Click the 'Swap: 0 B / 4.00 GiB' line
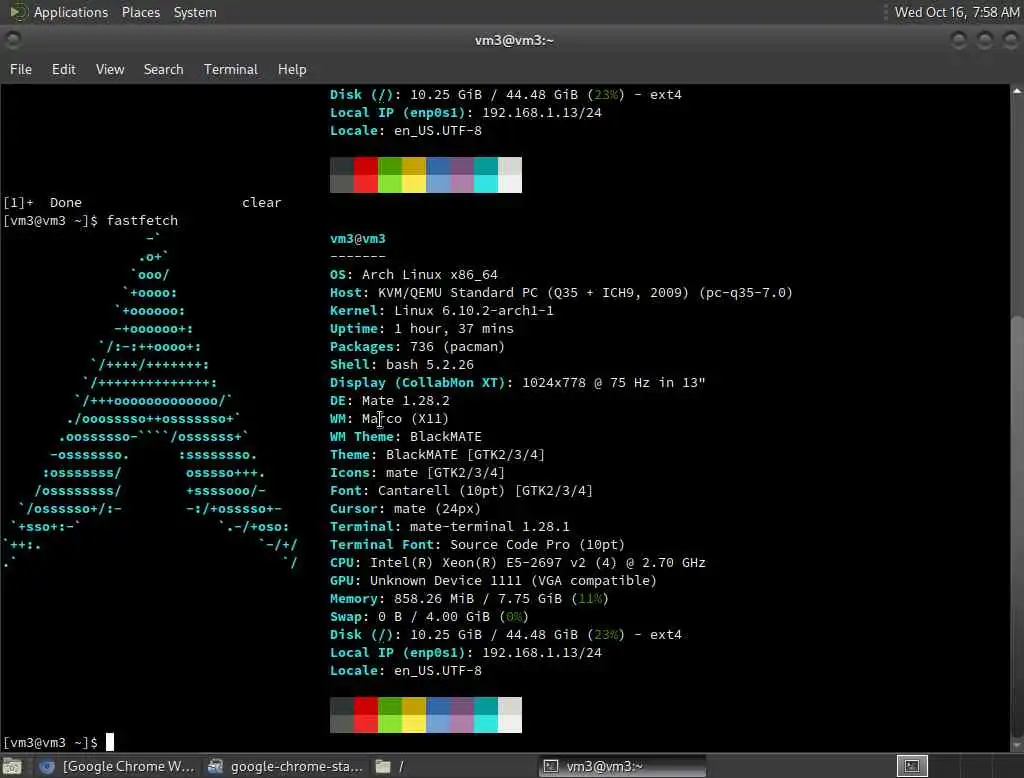This screenshot has height=778, width=1024. tap(429, 617)
